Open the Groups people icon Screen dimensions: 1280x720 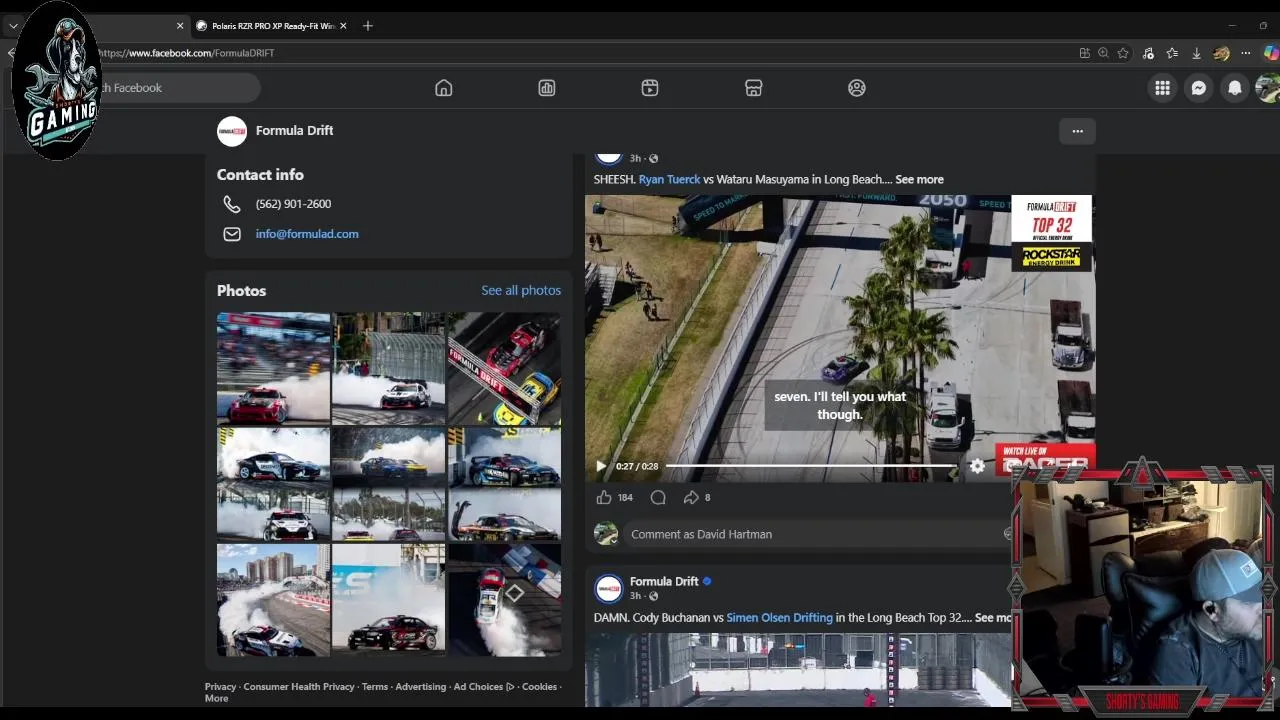857,88
